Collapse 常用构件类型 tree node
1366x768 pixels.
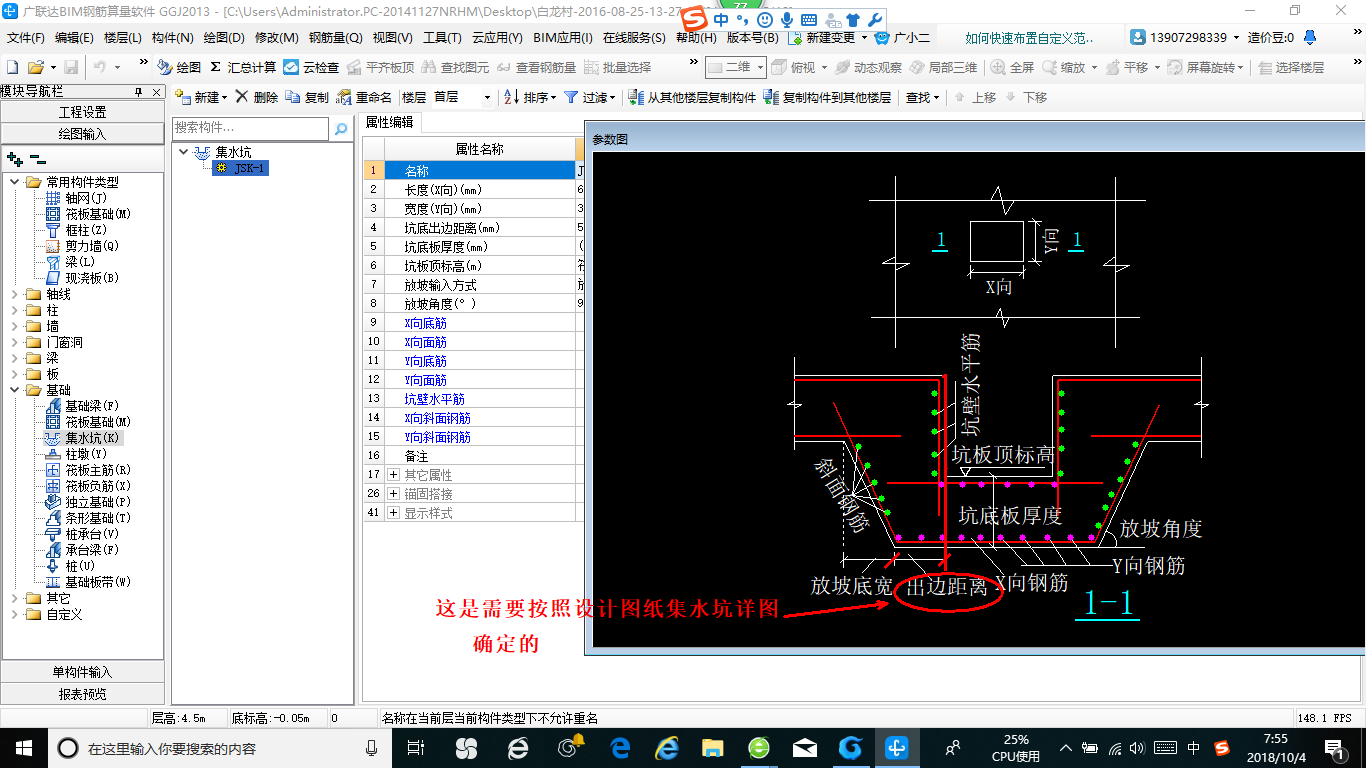point(15,182)
